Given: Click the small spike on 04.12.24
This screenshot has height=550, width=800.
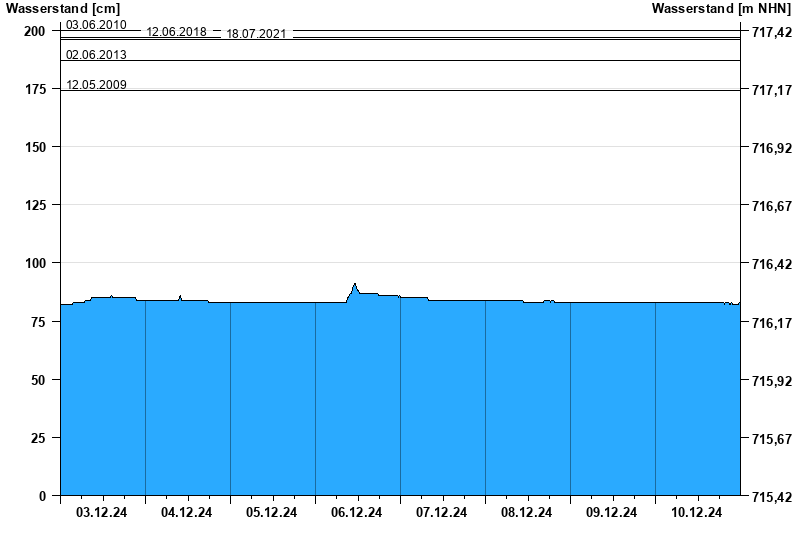Looking at the screenshot, I should (x=180, y=296).
